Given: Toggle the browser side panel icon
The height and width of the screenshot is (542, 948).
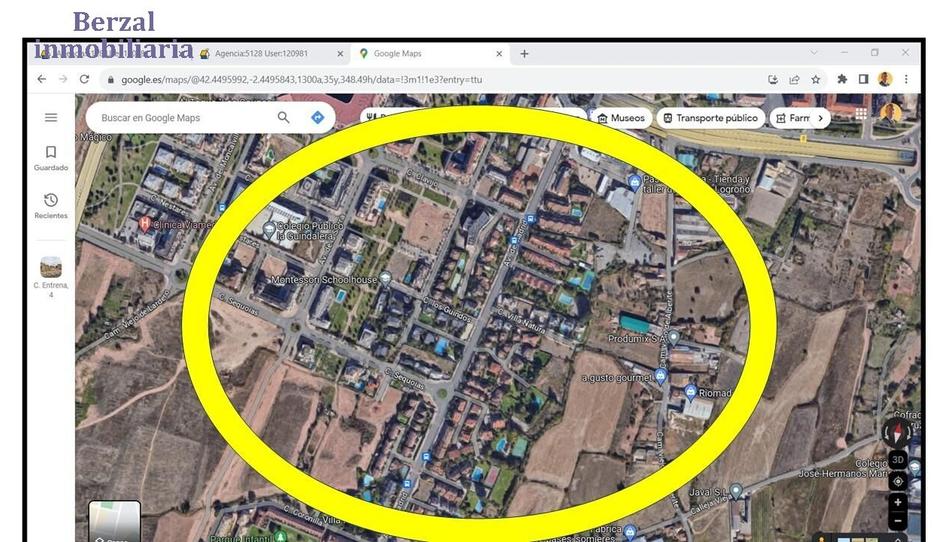Looking at the screenshot, I should coord(863,80).
